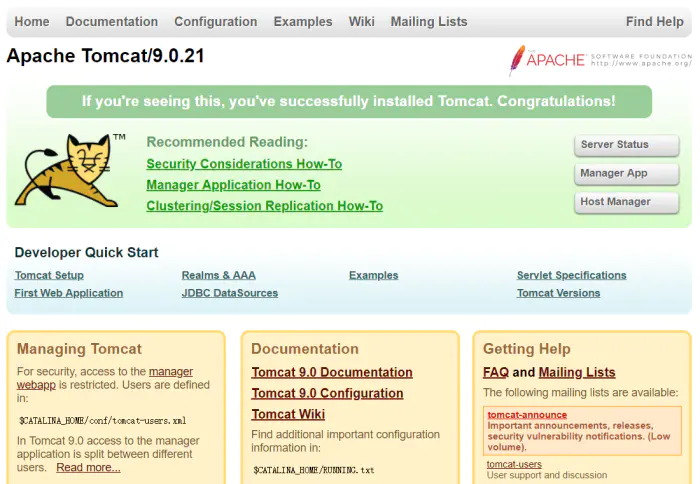Open Wiki in the top navigation
Image resolution: width=700 pixels, height=484 pixels.
362,21
